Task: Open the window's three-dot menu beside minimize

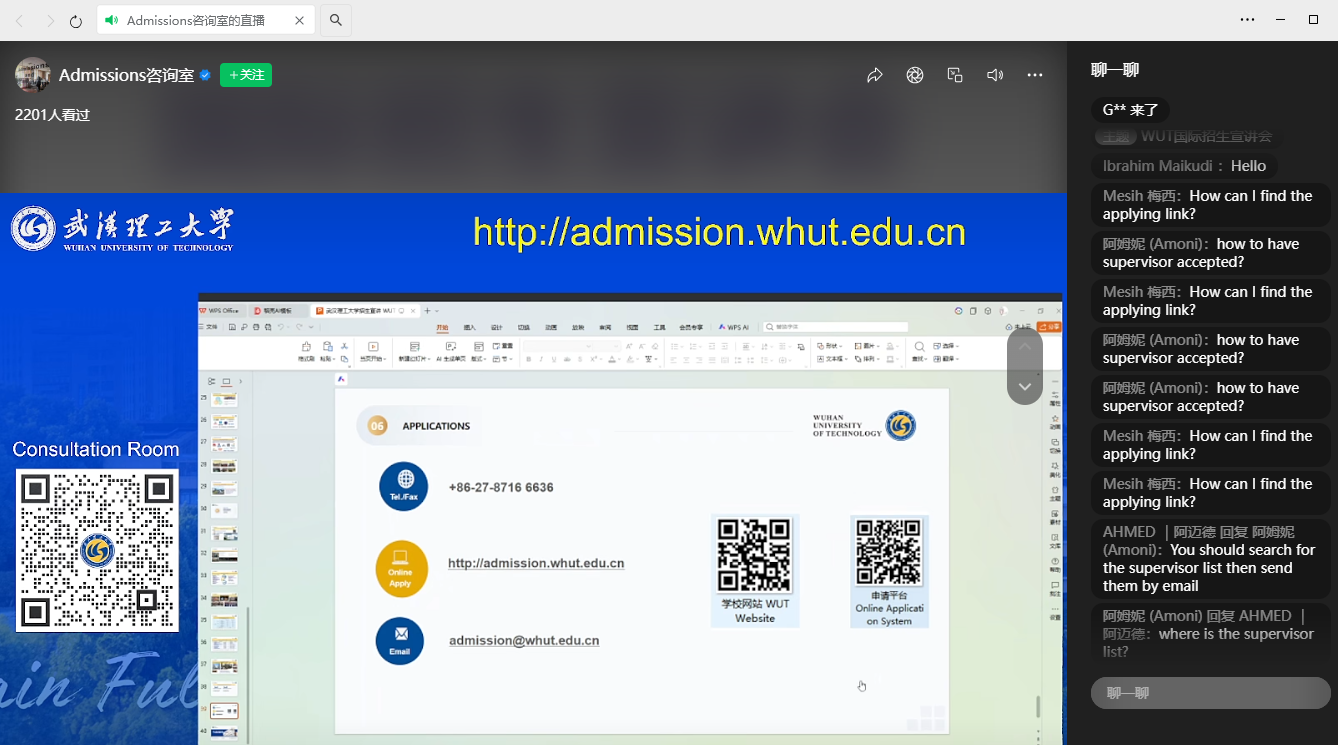Action: [1247, 19]
